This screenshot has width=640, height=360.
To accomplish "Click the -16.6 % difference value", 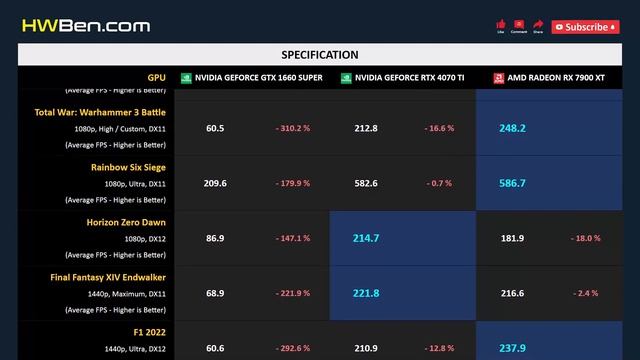I will (439, 128).
